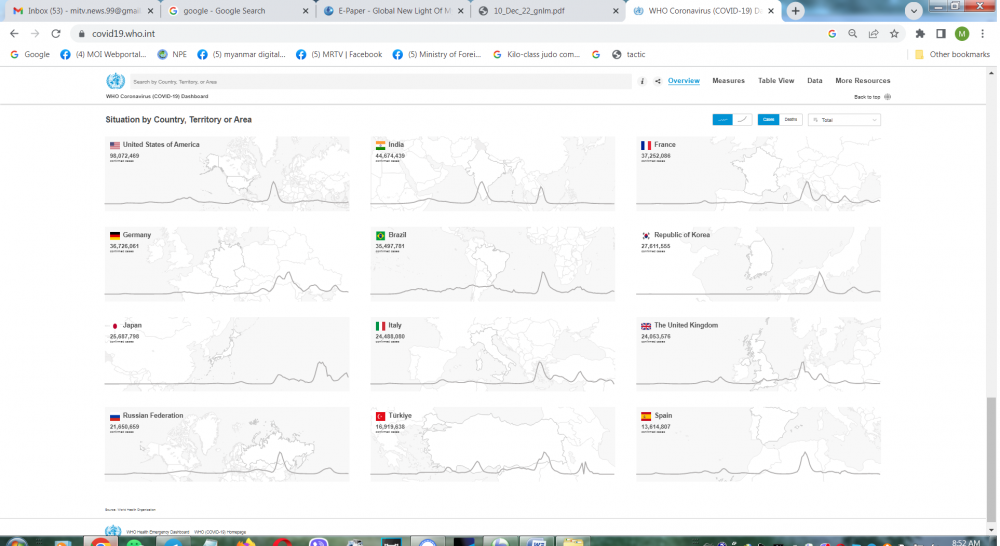Image resolution: width=1000 pixels, height=546 pixels.
Task: Switch to cumulative curve chart mode
Action: 743,119
